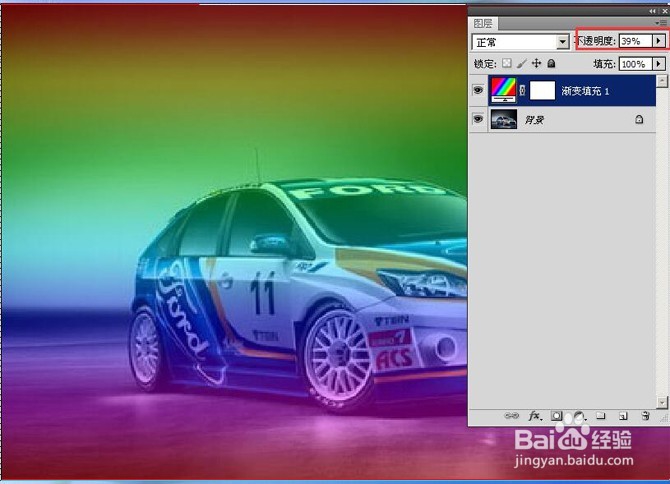The height and width of the screenshot is (484, 670).
Task: Click layer list scroll up arrow
Action: click(x=662, y=81)
